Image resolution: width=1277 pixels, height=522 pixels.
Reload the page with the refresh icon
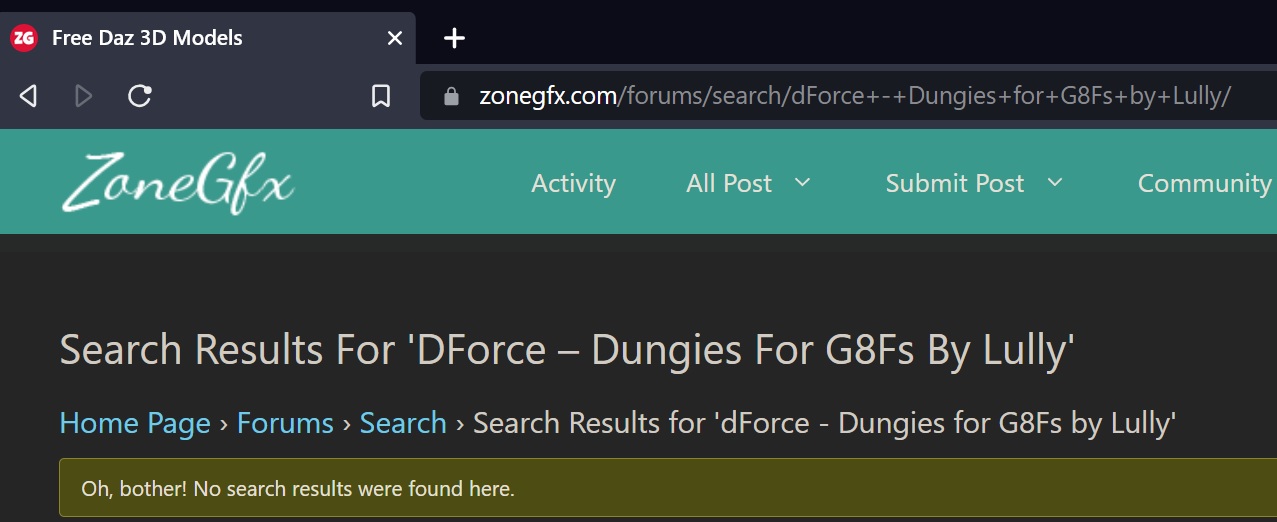pyautogui.click(x=140, y=96)
